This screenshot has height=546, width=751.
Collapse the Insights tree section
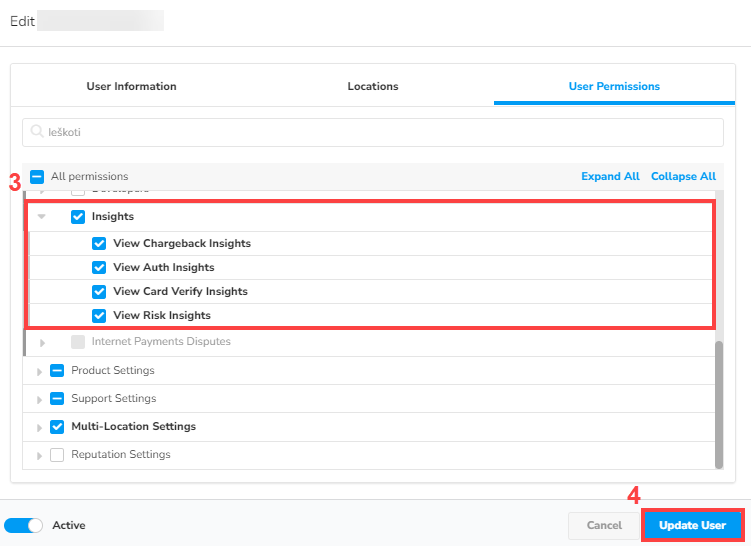42,216
